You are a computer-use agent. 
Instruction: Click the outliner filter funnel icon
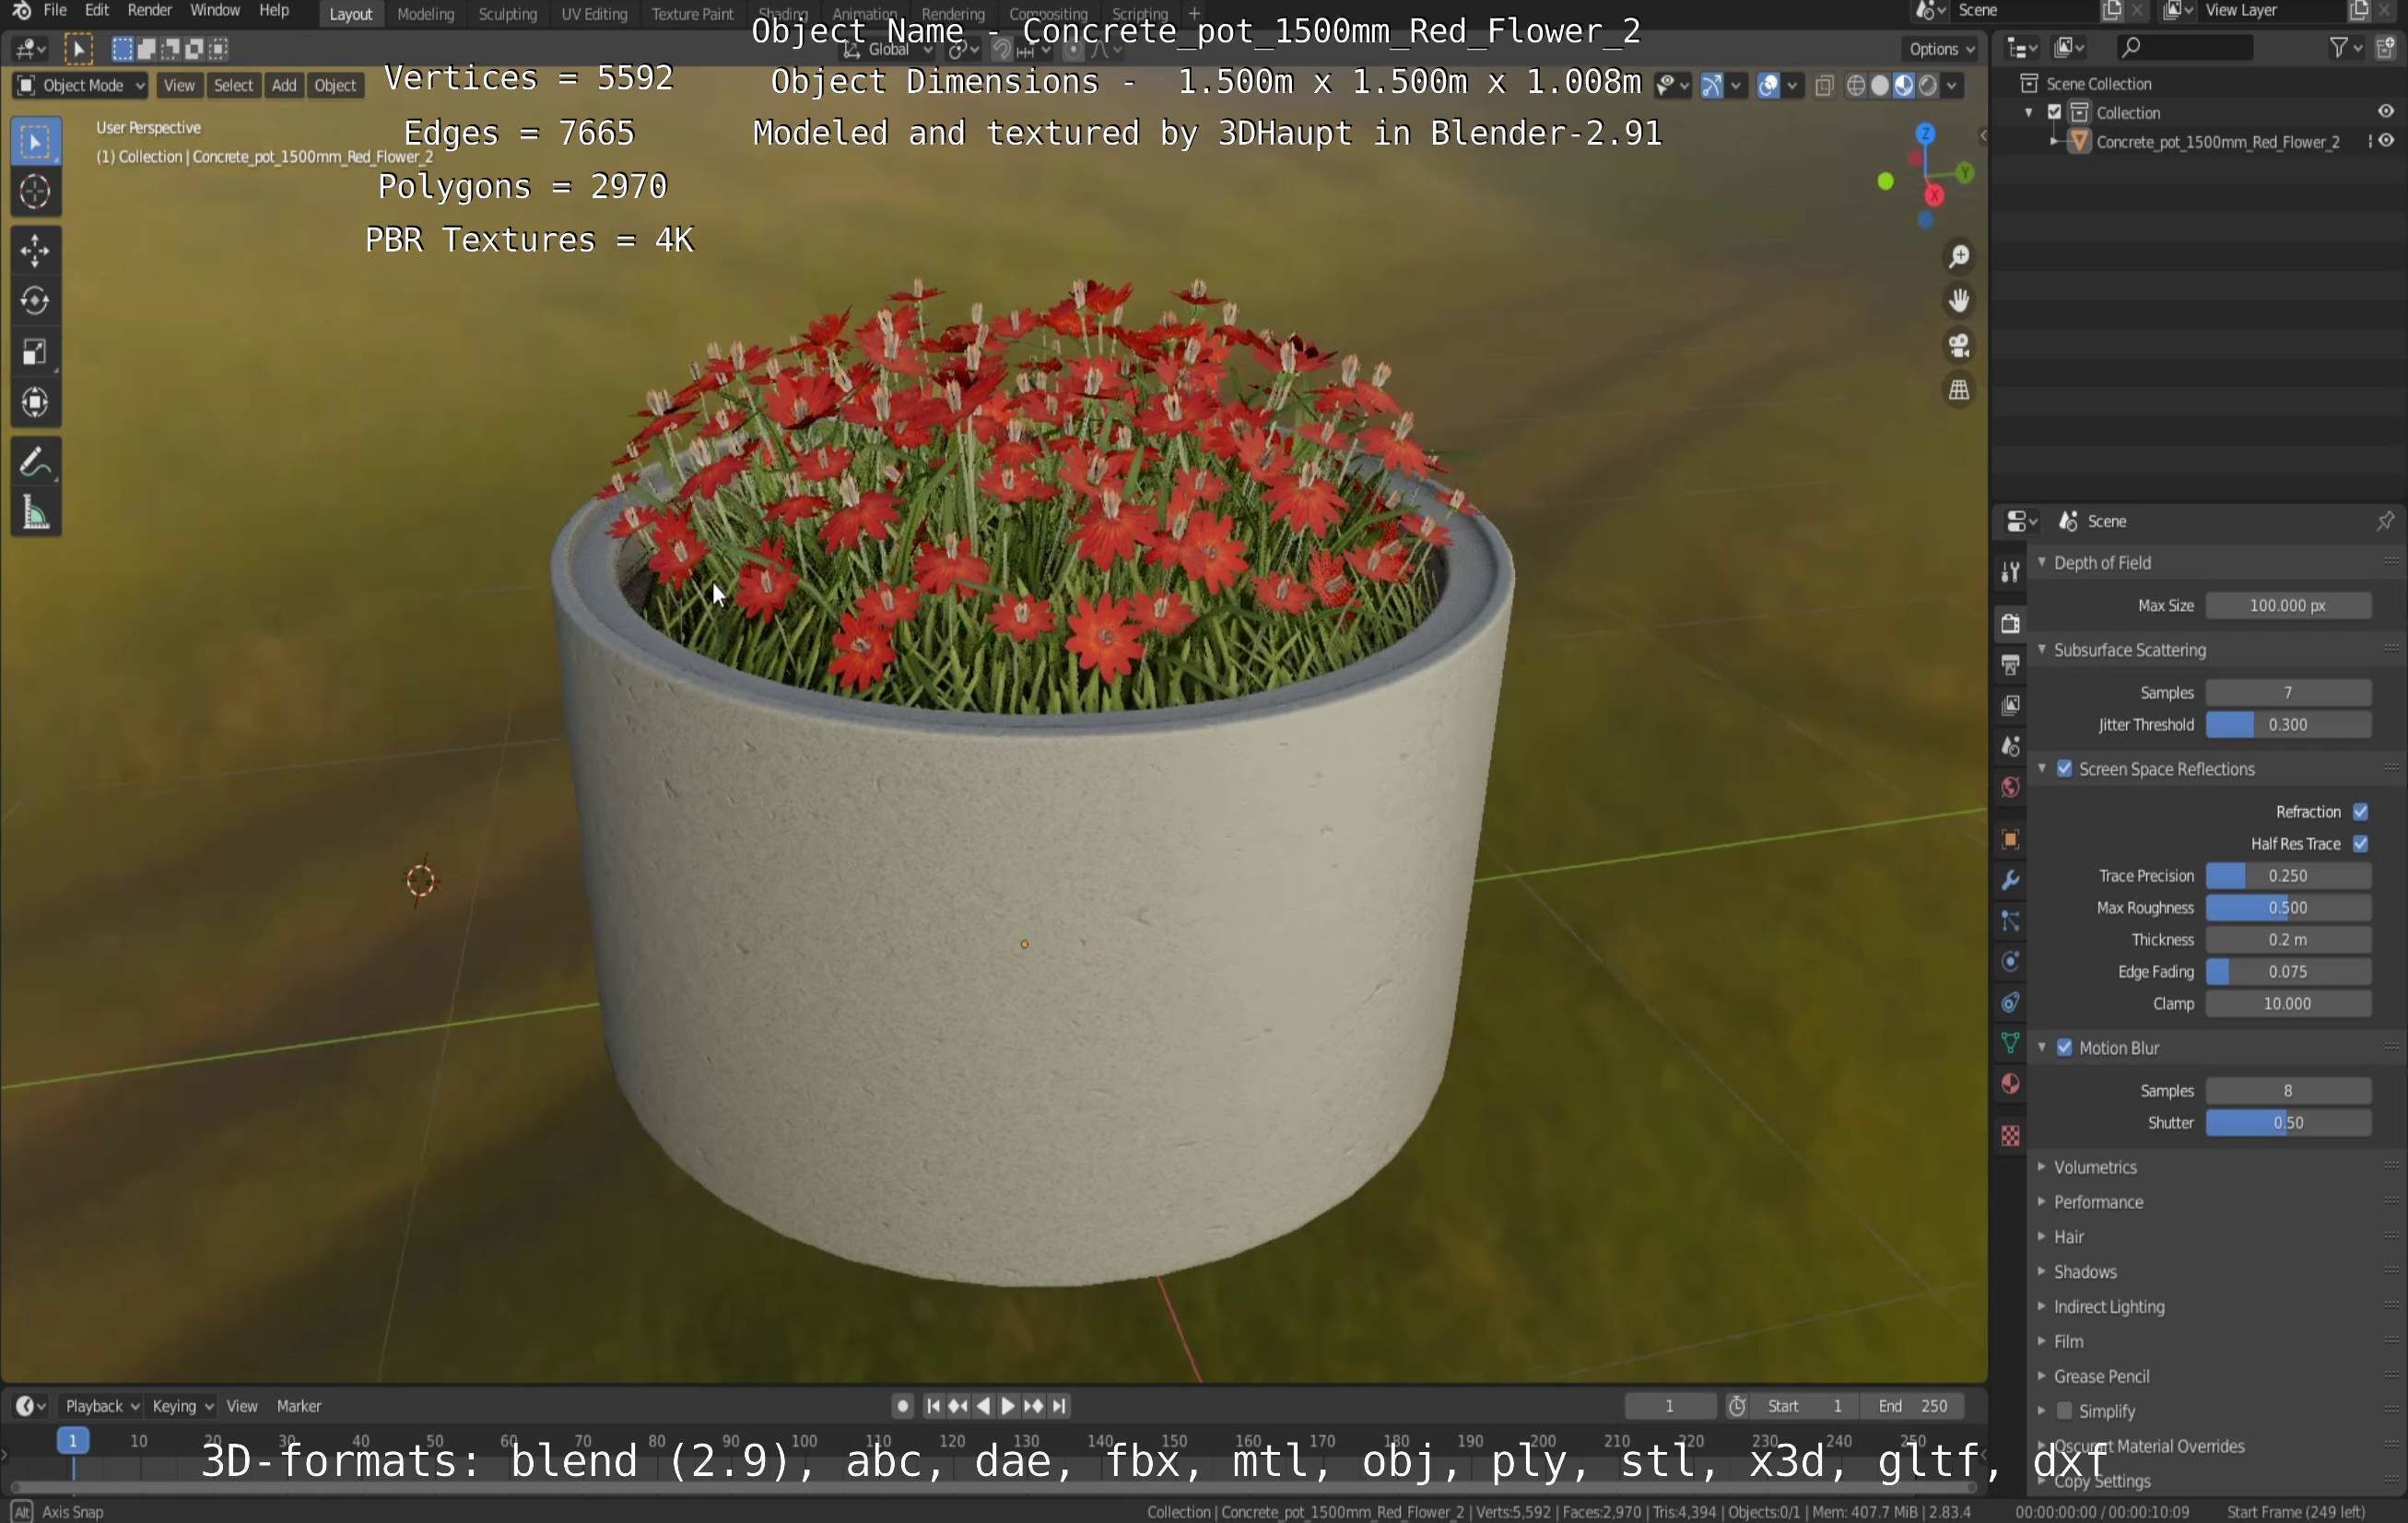2338,47
